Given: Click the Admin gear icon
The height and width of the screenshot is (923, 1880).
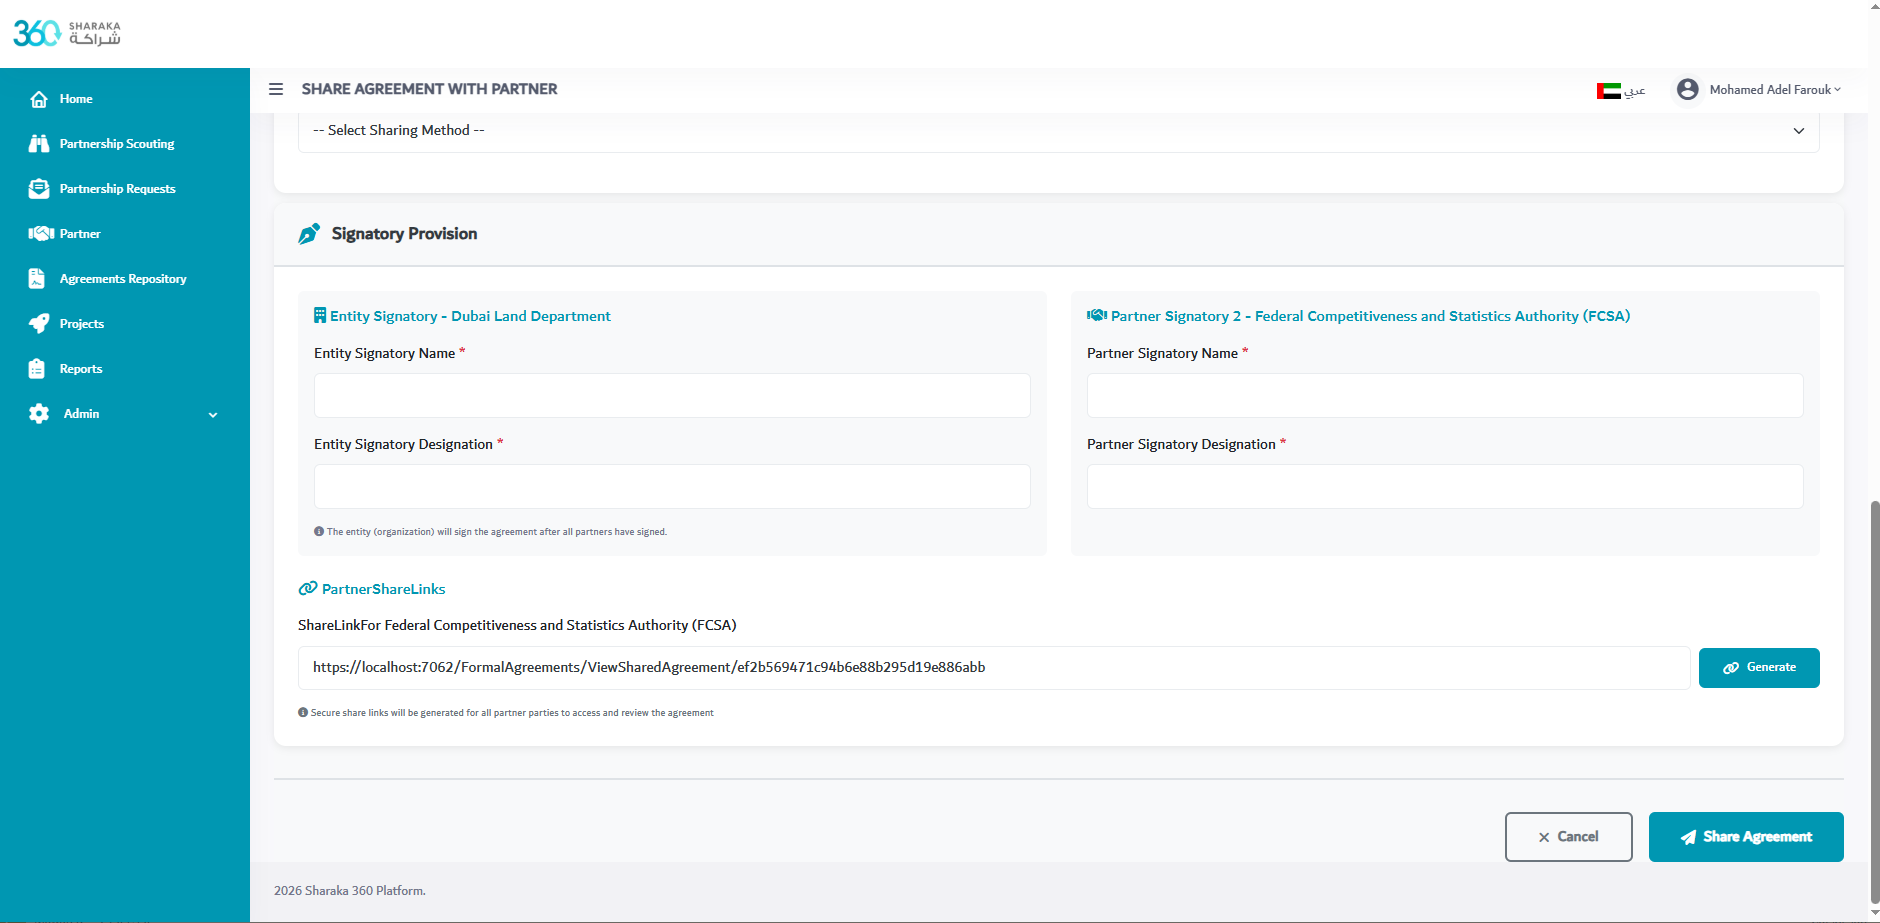Looking at the screenshot, I should click(x=39, y=414).
